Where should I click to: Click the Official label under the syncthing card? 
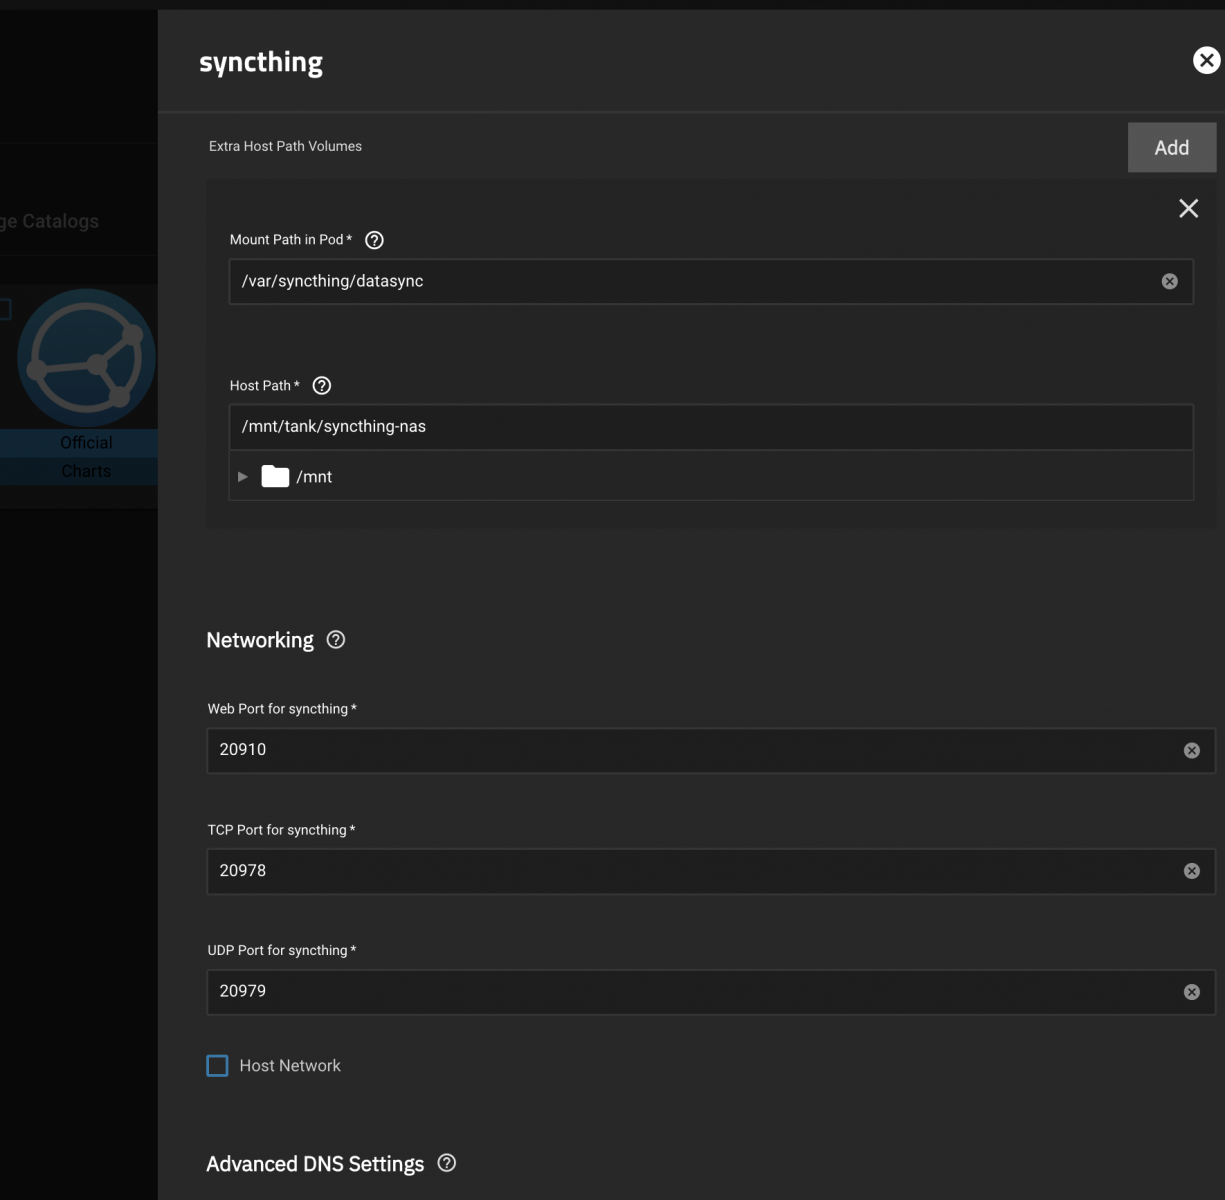86,443
